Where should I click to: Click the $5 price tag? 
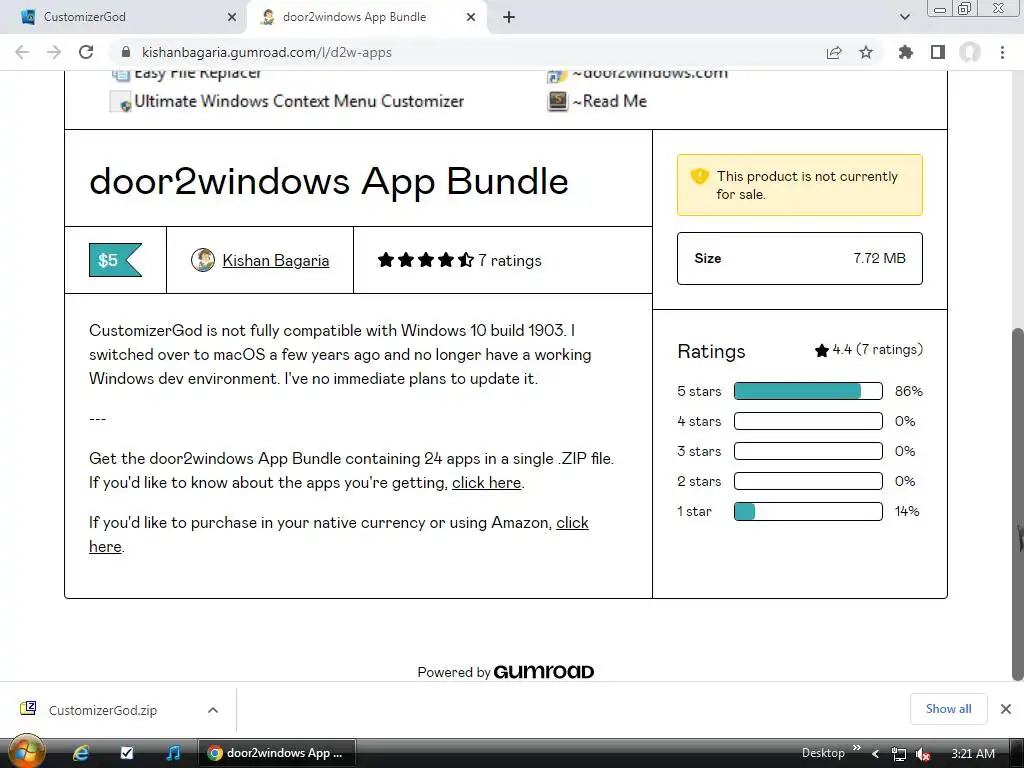tap(115, 260)
